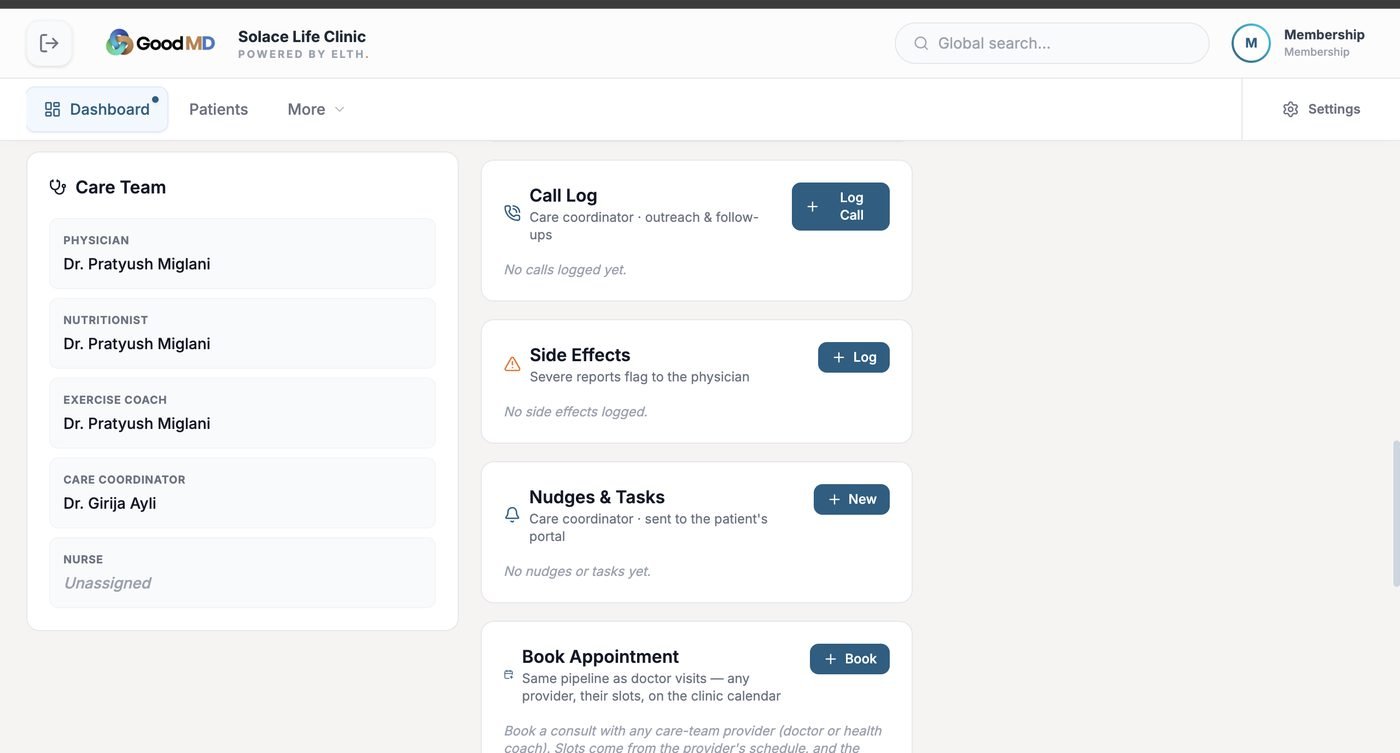
Task: Click the search magnifier icon
Action: point(921,43)
